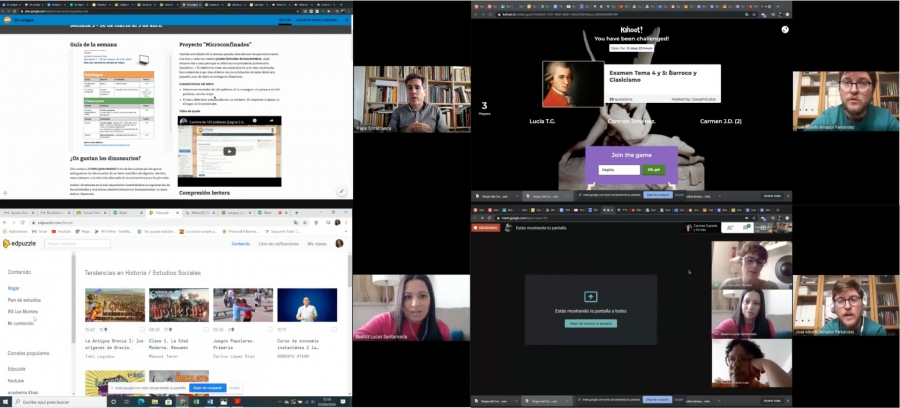
Task: Switch to the Contenido tab in edpuzzle
Action: (x=240, y=244)
